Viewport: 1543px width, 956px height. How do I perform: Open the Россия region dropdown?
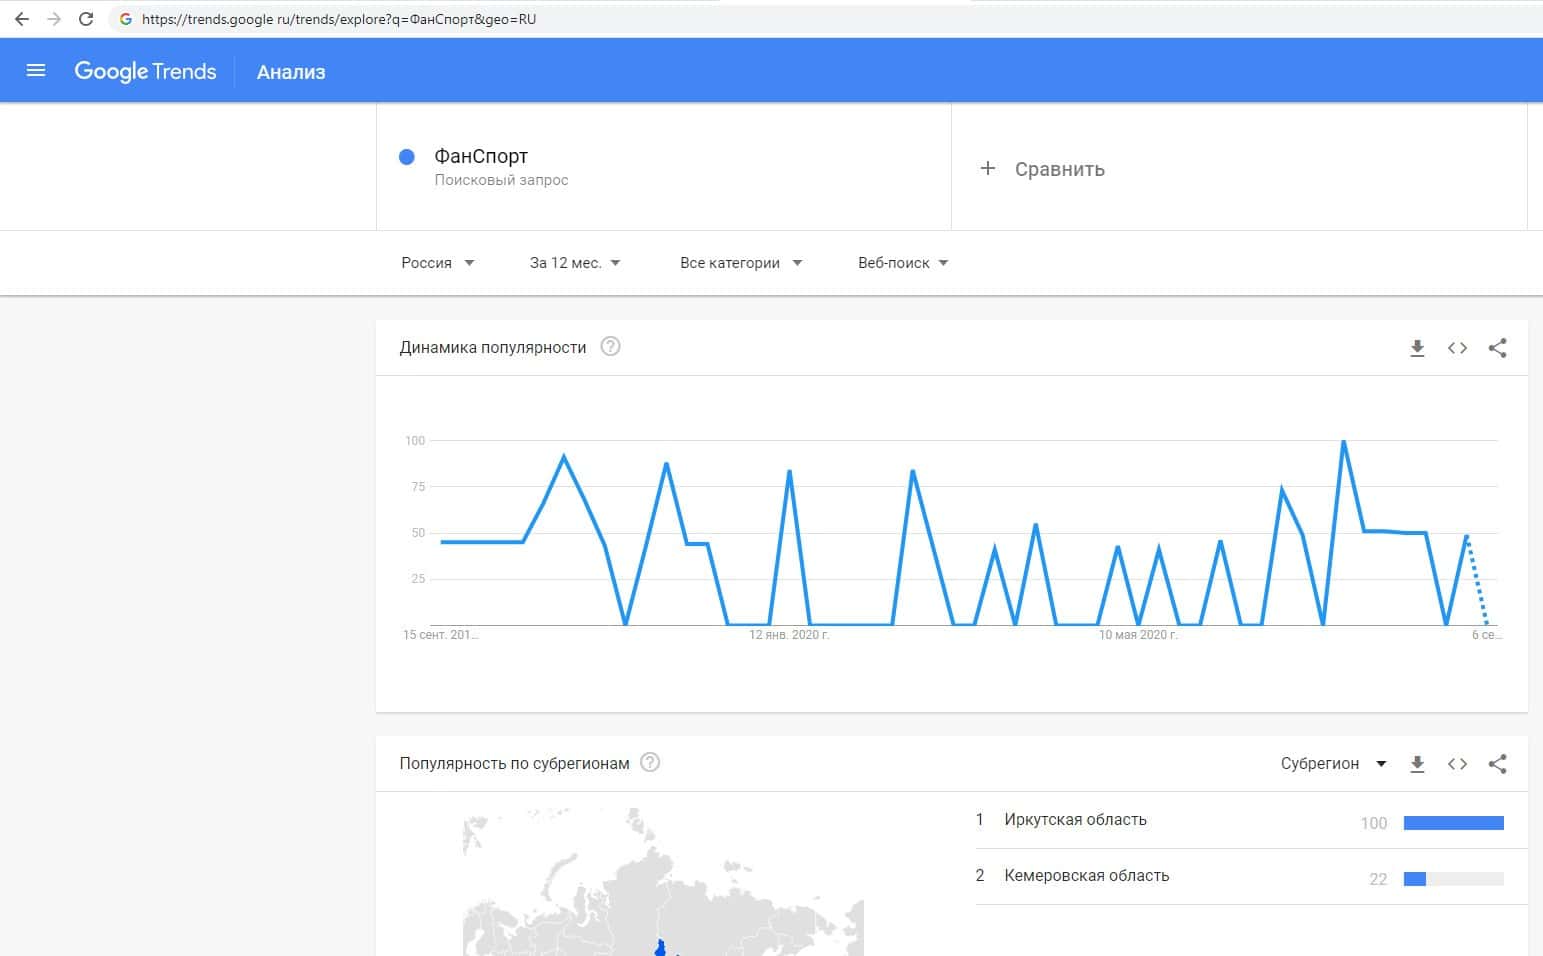pyautogui.click(x=438, y=263)
